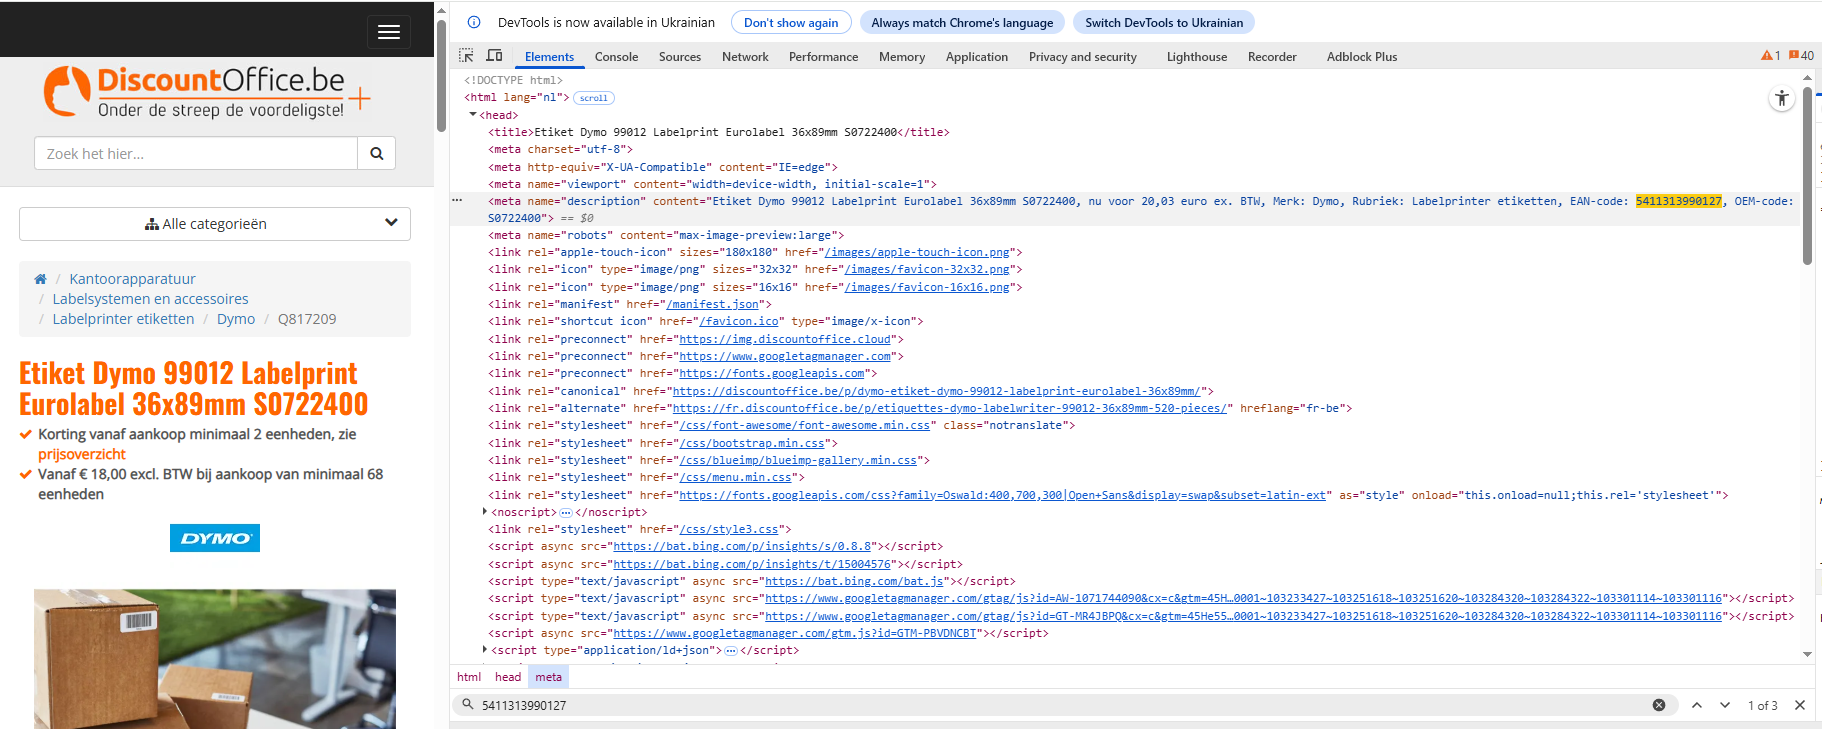Click the scroll badge on html tag
1822x729 pixels.
594,98
